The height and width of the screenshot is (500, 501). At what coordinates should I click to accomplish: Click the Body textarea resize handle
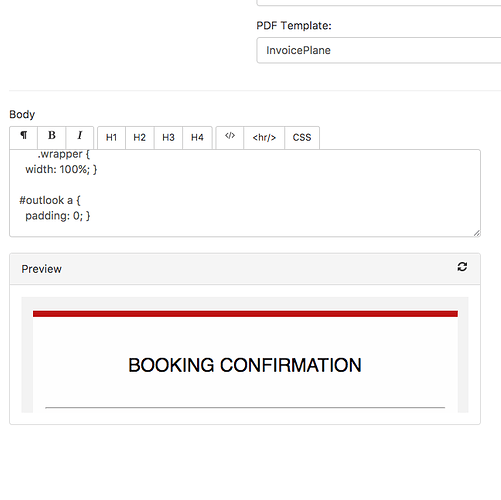pyautogui.click(x=477, y=233)
